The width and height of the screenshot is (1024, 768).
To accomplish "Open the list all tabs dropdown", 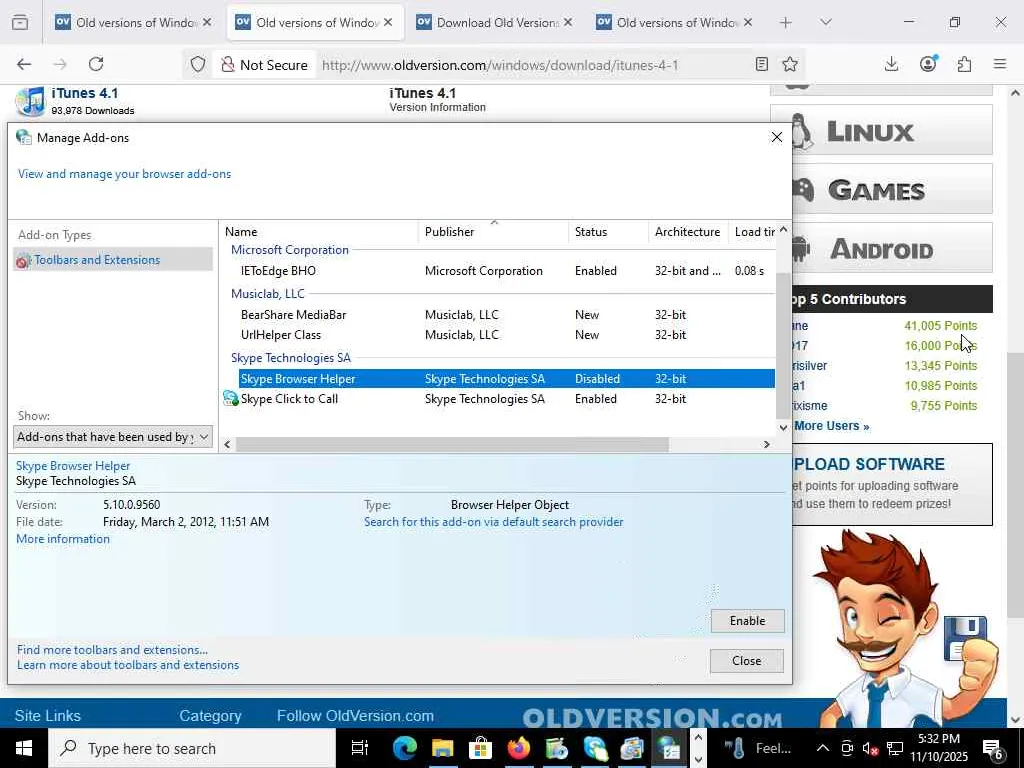I will 825,23.
